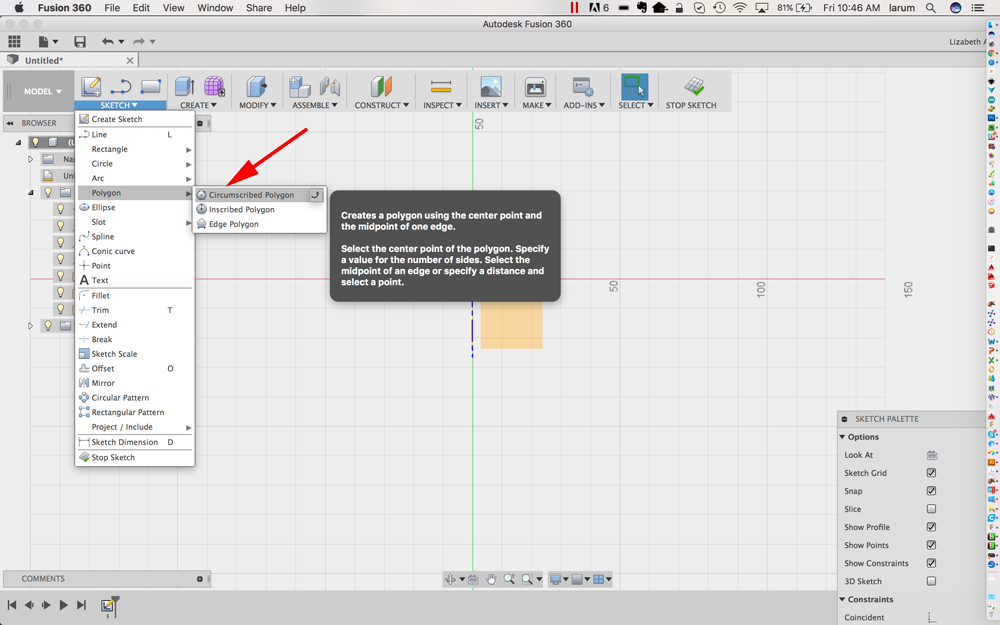Open the INSPECT dropdown menu

click(442, 105)
